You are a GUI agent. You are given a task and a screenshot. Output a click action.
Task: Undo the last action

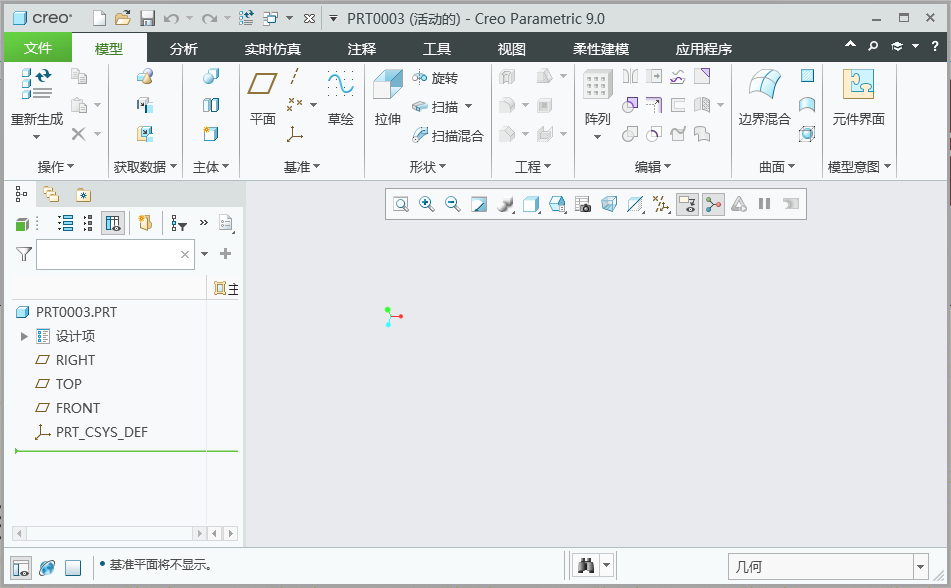171,19
